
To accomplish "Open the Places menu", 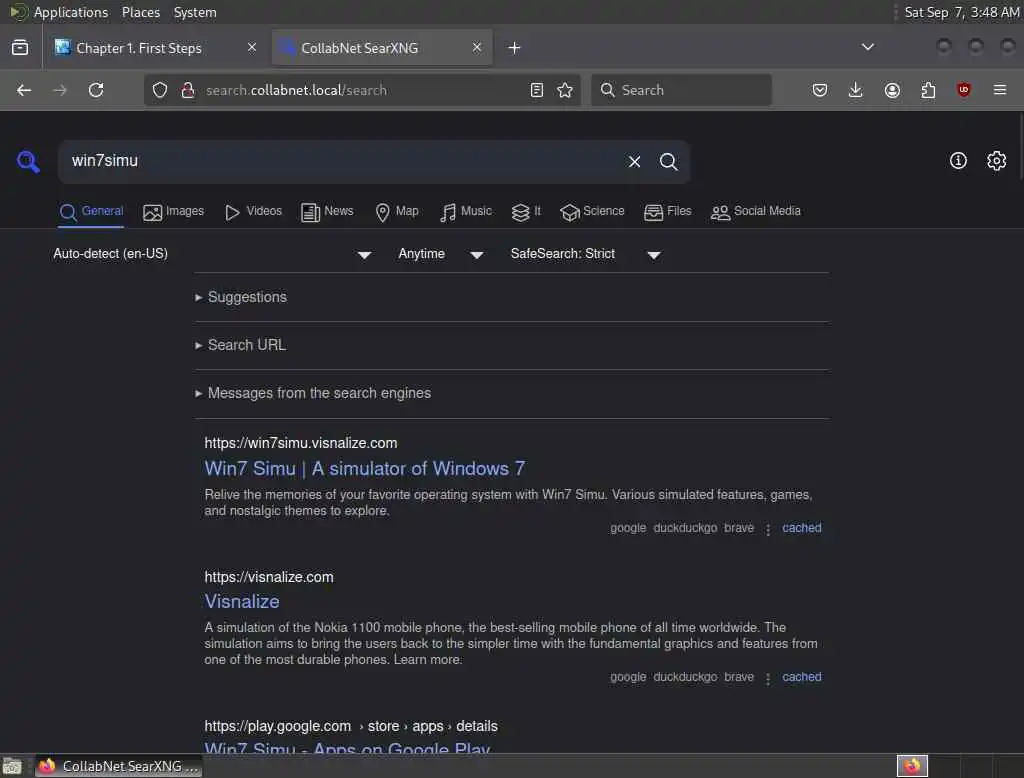I will click(x=140, y=12).
